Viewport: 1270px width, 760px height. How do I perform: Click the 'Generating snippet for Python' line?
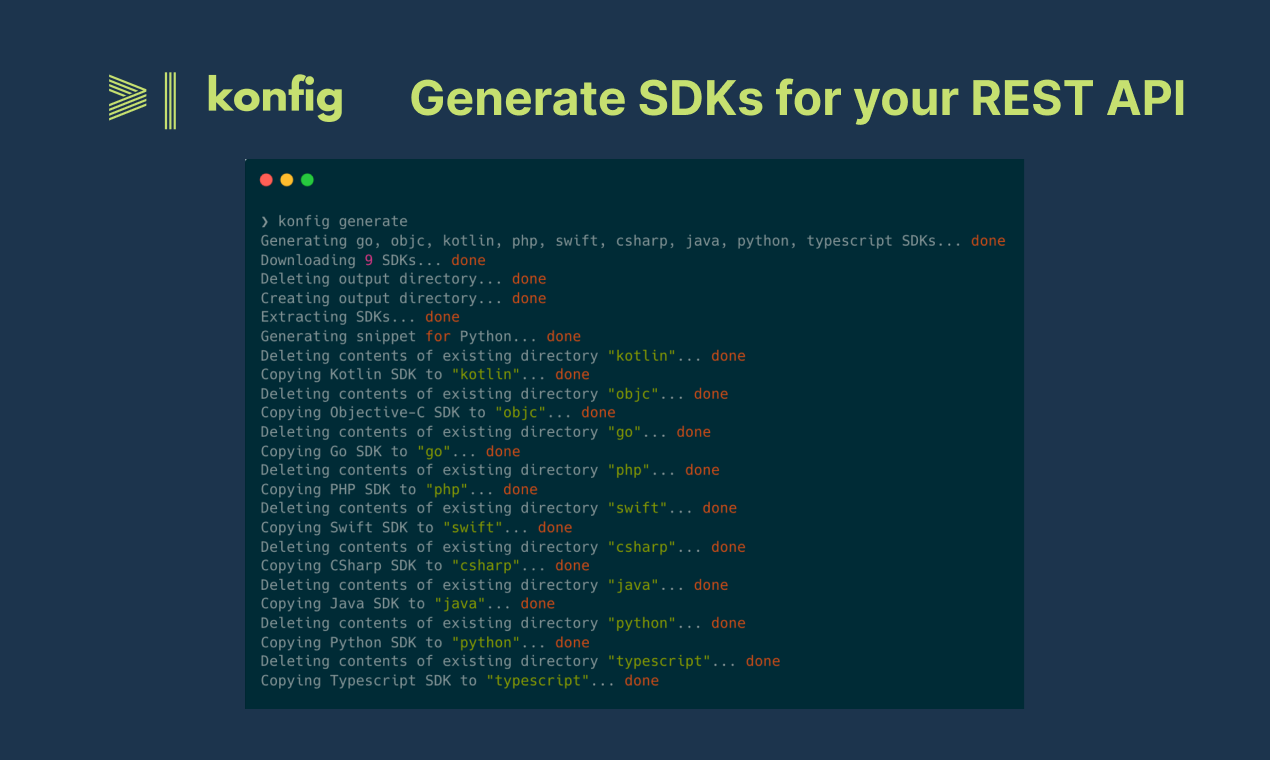pyautogui.click(x=420, y=336)
